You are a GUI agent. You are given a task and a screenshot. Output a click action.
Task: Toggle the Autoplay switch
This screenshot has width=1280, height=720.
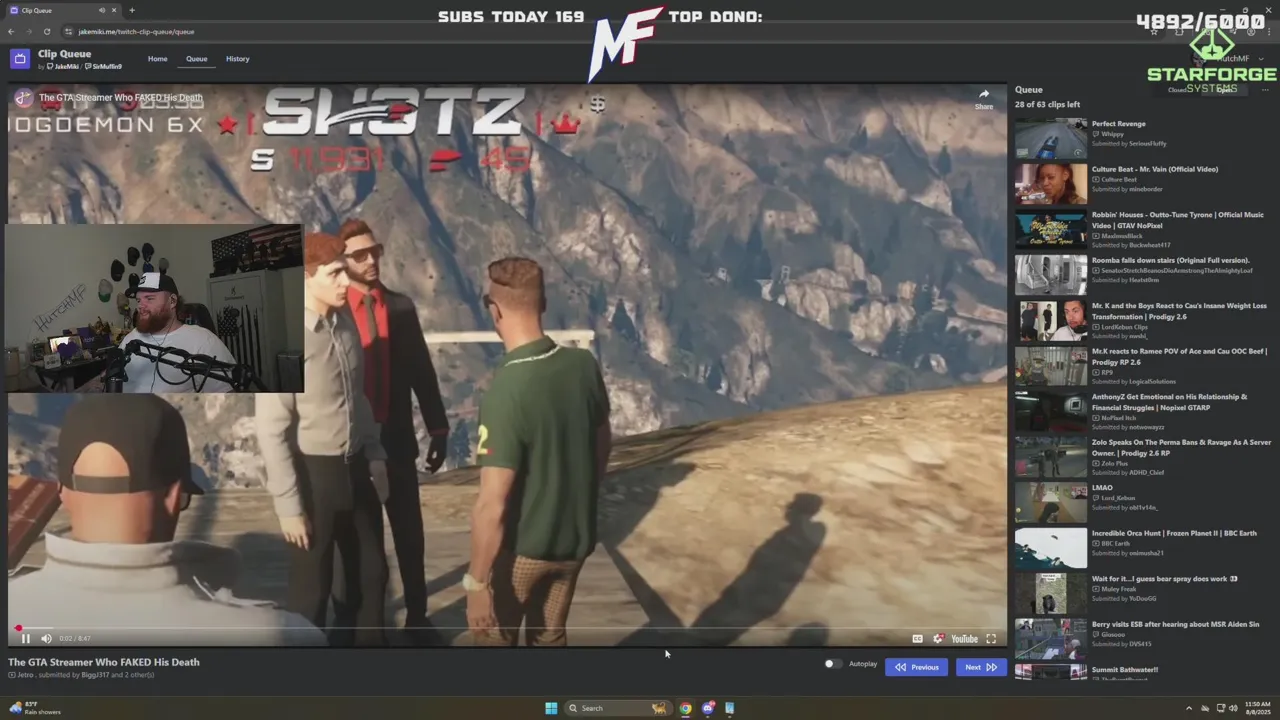832,663
